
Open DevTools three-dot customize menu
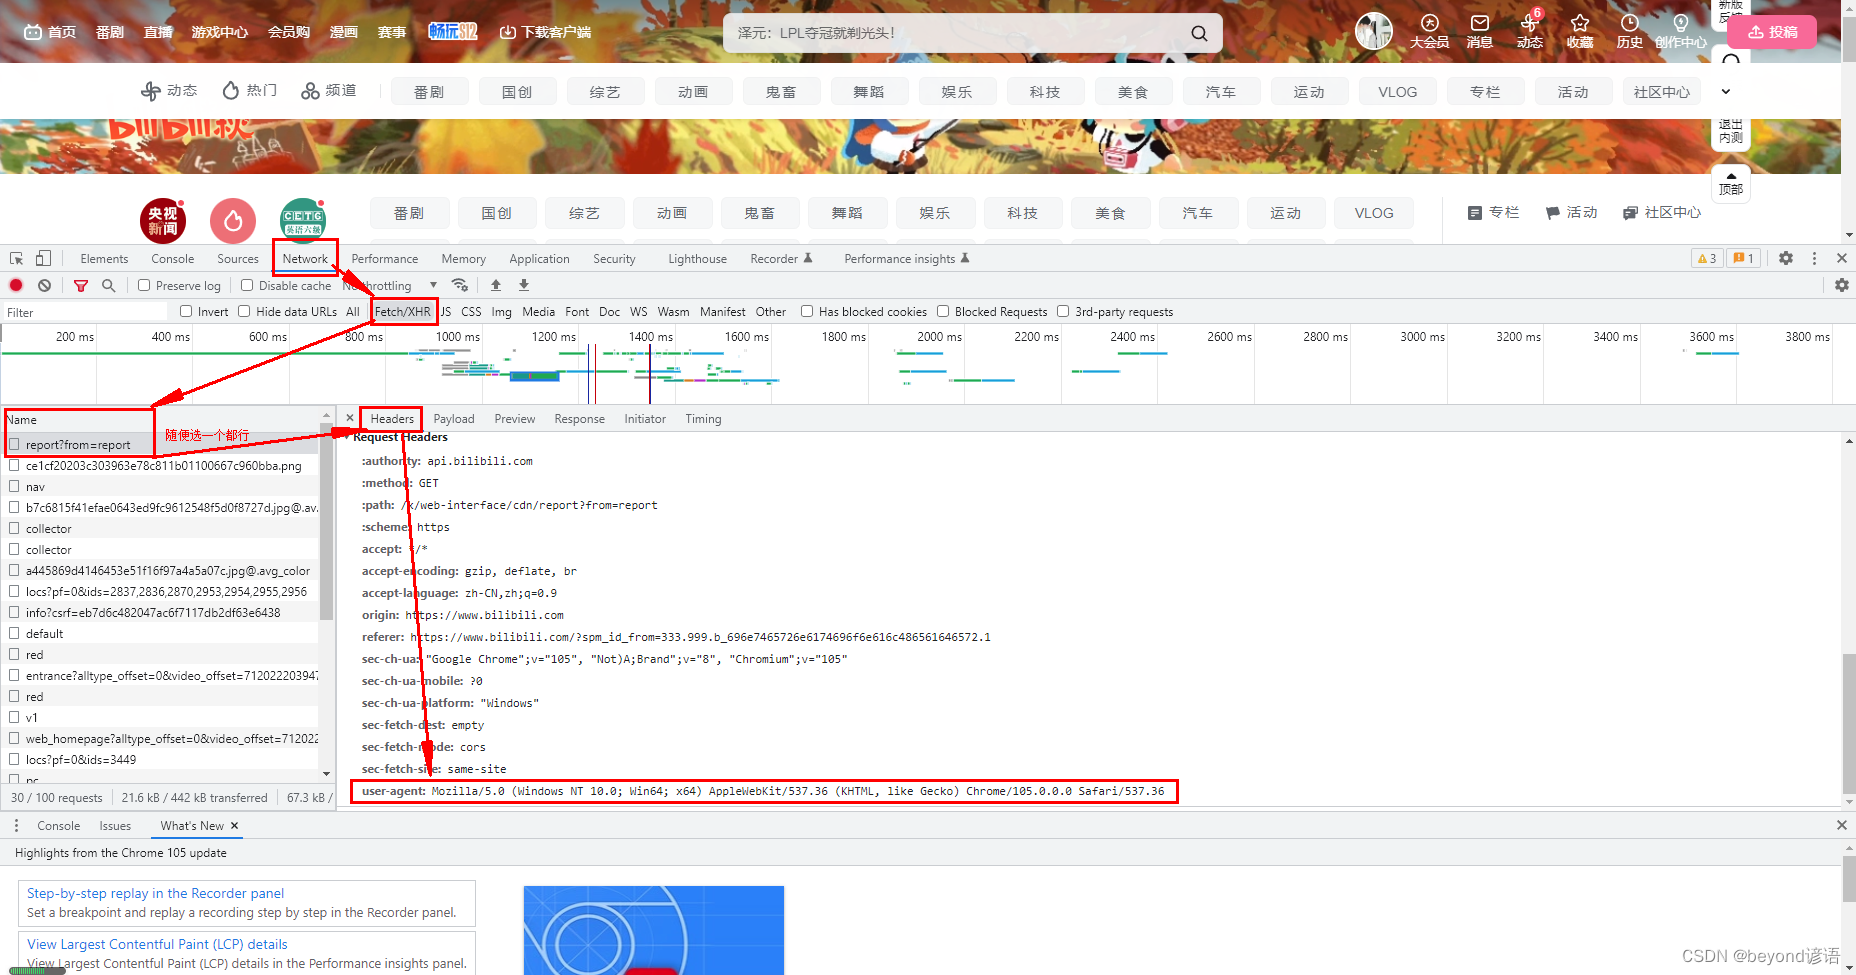point(1814,258)
